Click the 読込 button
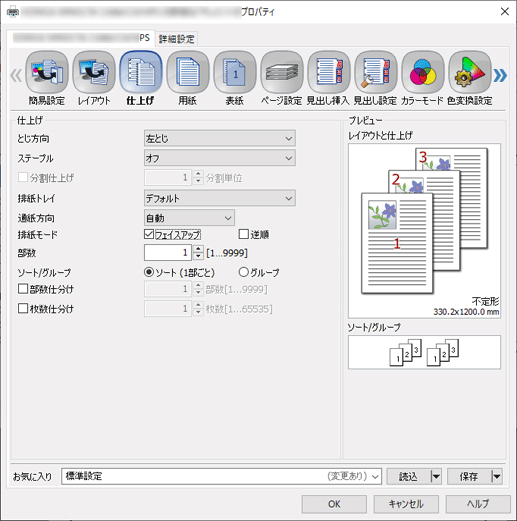 [409, 476]
